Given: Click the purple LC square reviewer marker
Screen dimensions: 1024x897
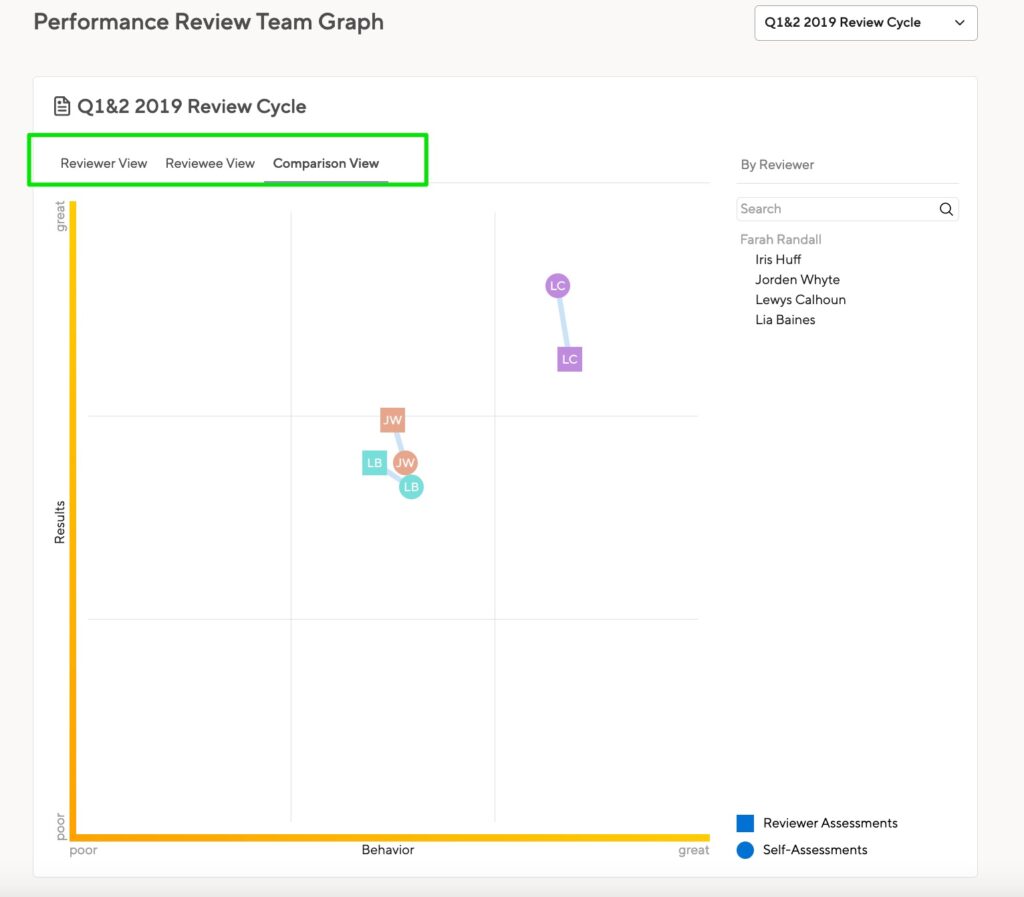Looking at the screenshot, I should pos(569,359).
